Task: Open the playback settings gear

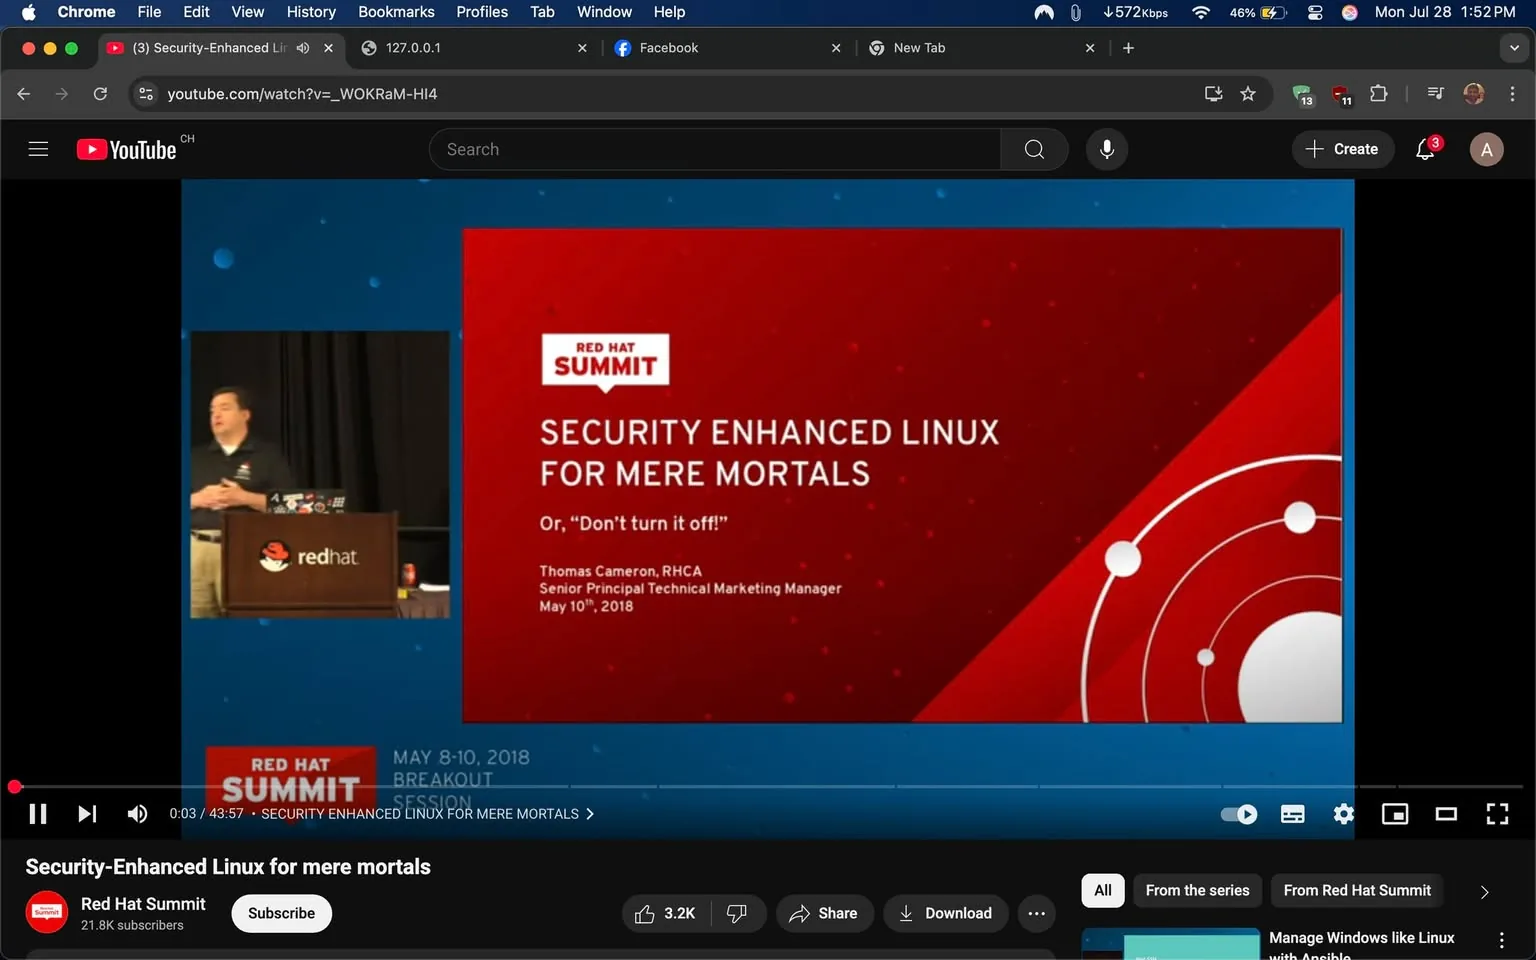Action: point(1343,813)
